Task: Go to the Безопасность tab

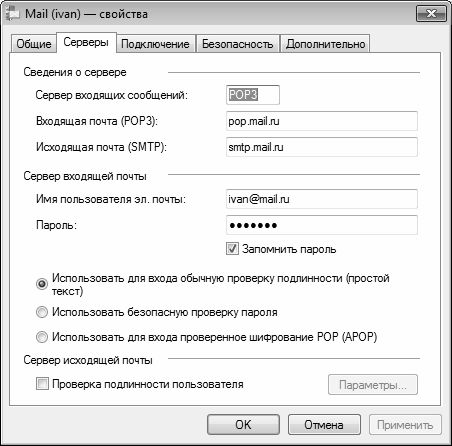Action: coord(237,44)
